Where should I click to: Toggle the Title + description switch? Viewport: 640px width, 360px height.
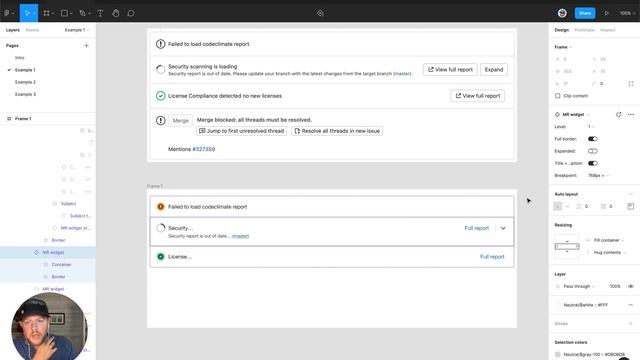(593, 163)
